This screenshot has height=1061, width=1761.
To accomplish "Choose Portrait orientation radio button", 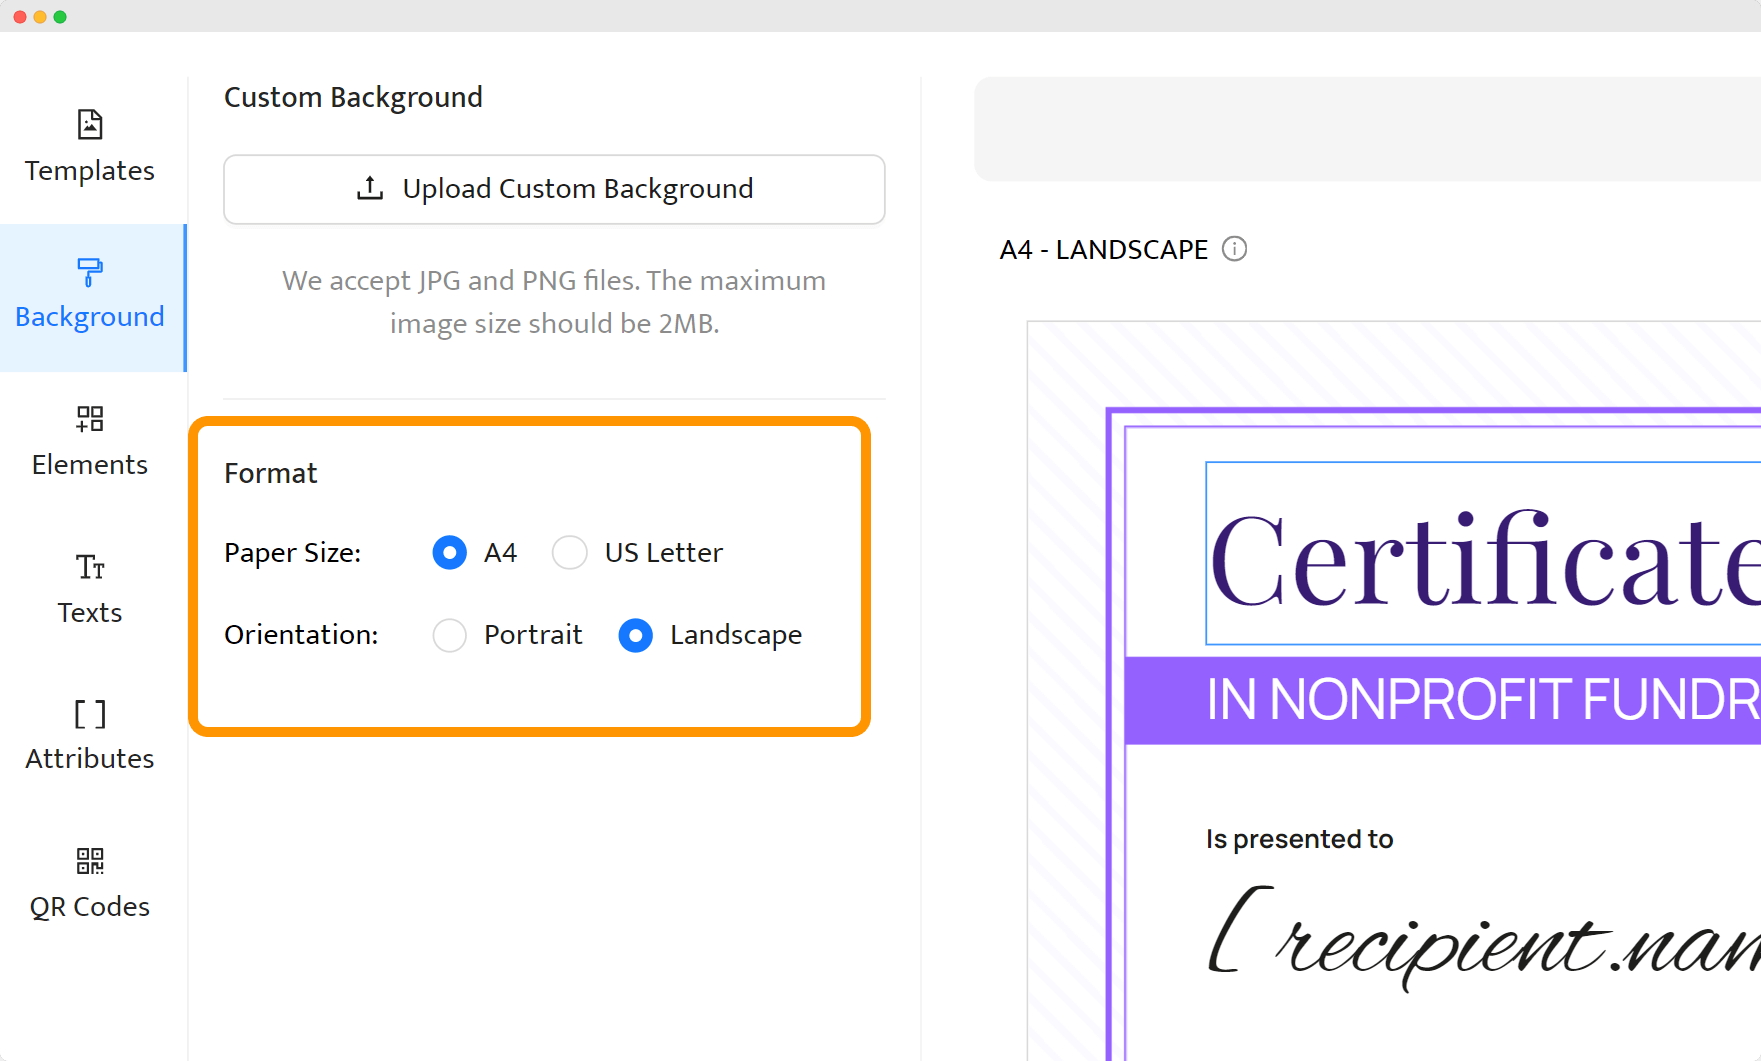I will pyautogui.click(x=450, y=635).
